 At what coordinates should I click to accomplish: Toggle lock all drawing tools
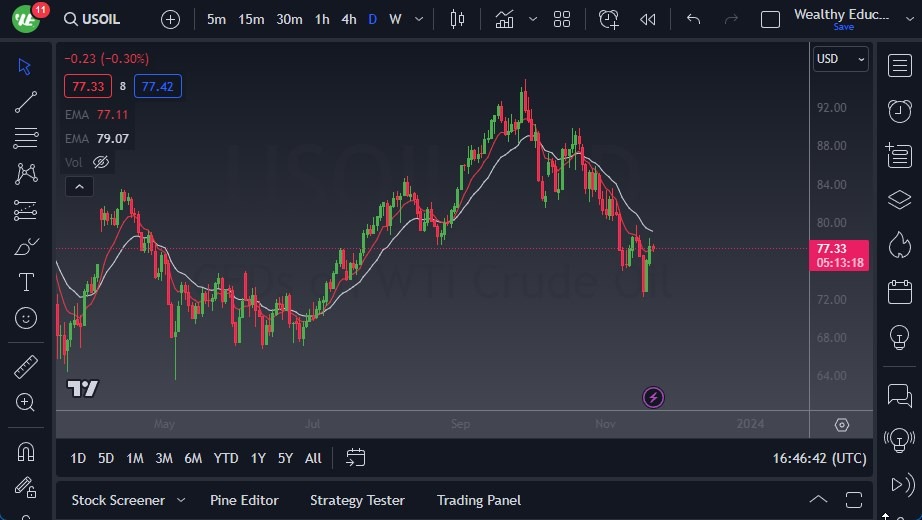(x=26, y=487)
